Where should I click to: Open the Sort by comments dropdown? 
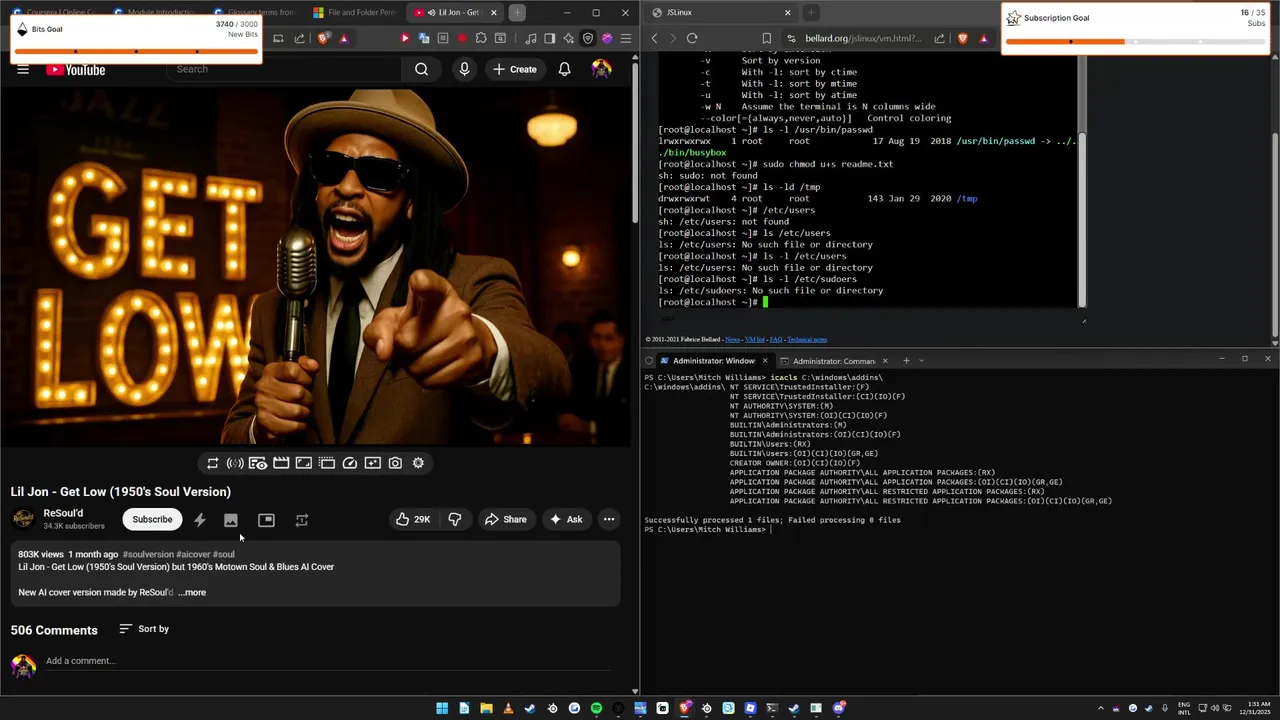click(x=144, y=629)
